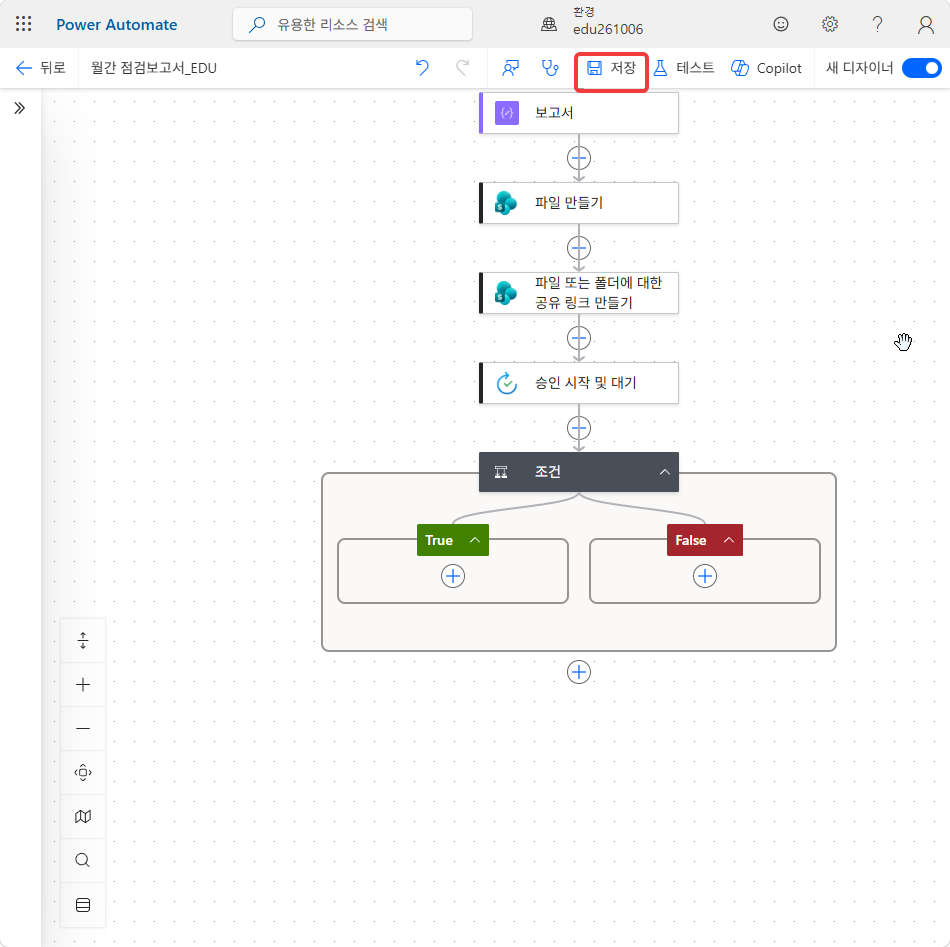The image size is (950, 947).
Task: Click the 보고서 variable icon
Action: [507, 113]
